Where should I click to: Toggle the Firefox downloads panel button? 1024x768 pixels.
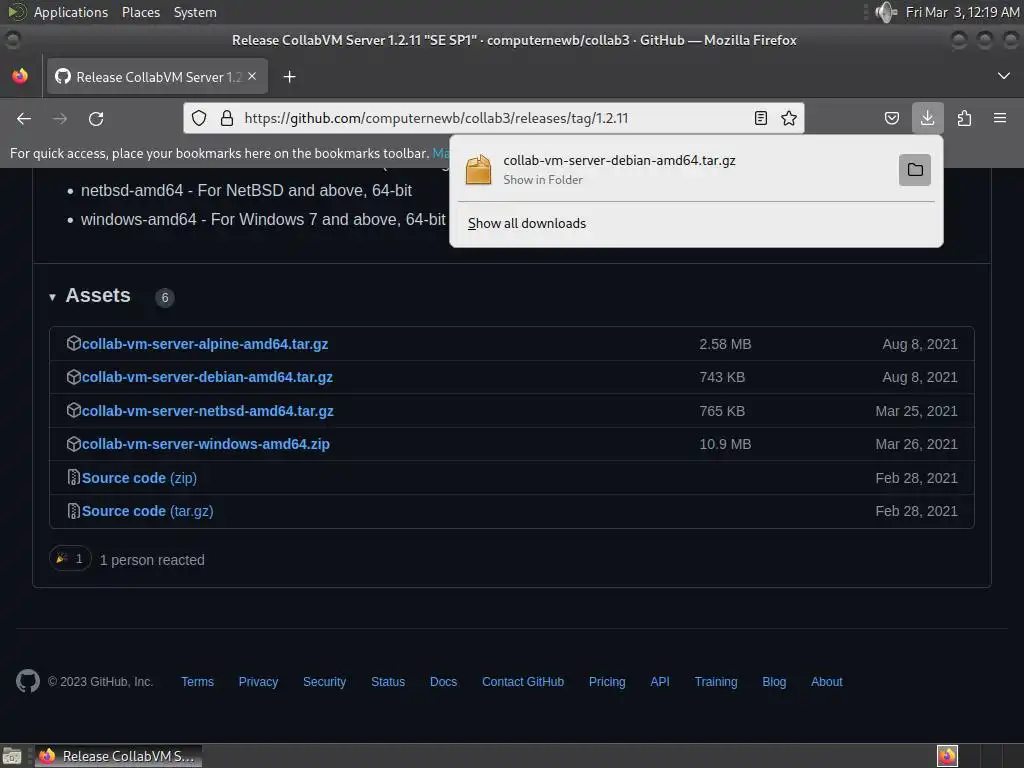pyautogui.click(x=927, y=118)
